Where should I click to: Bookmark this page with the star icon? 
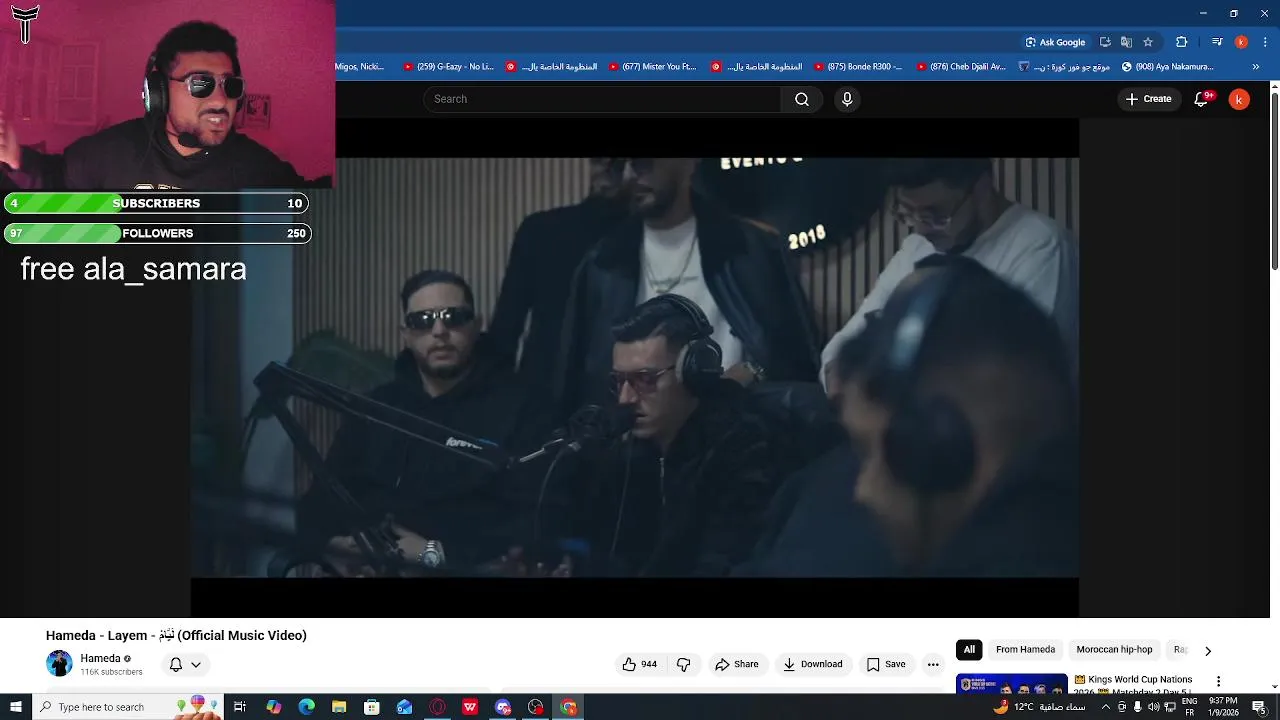coord(1148,42)
